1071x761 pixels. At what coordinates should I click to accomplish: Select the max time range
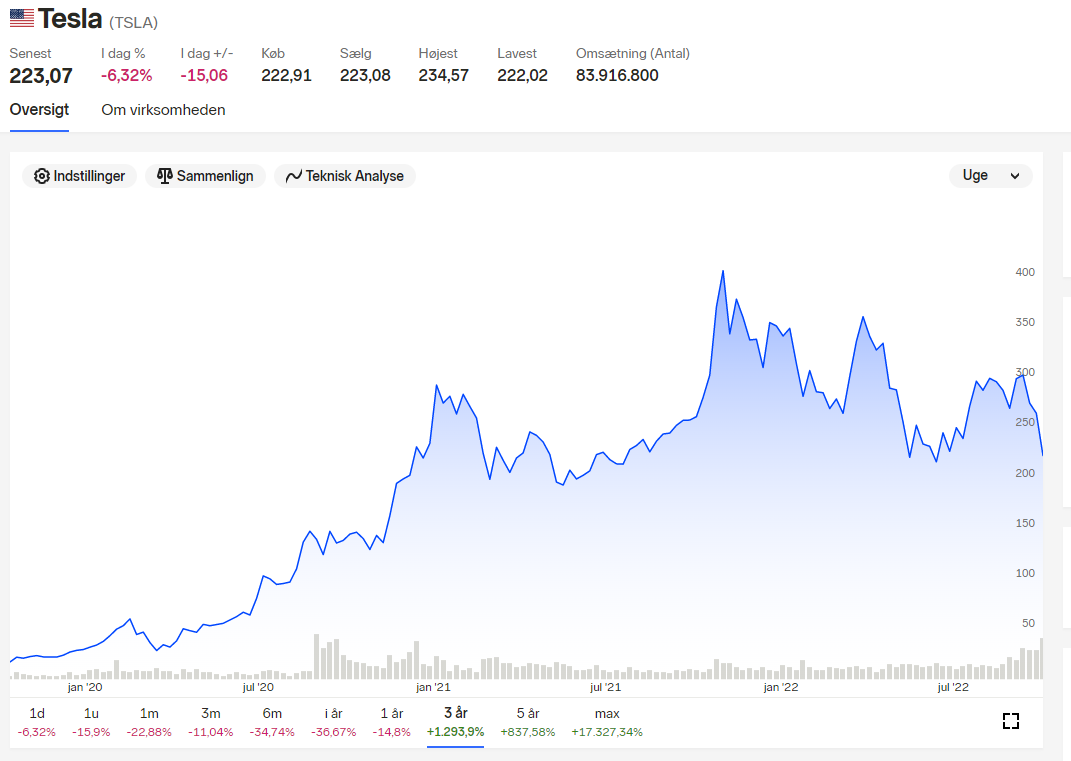tap(607, 722)
